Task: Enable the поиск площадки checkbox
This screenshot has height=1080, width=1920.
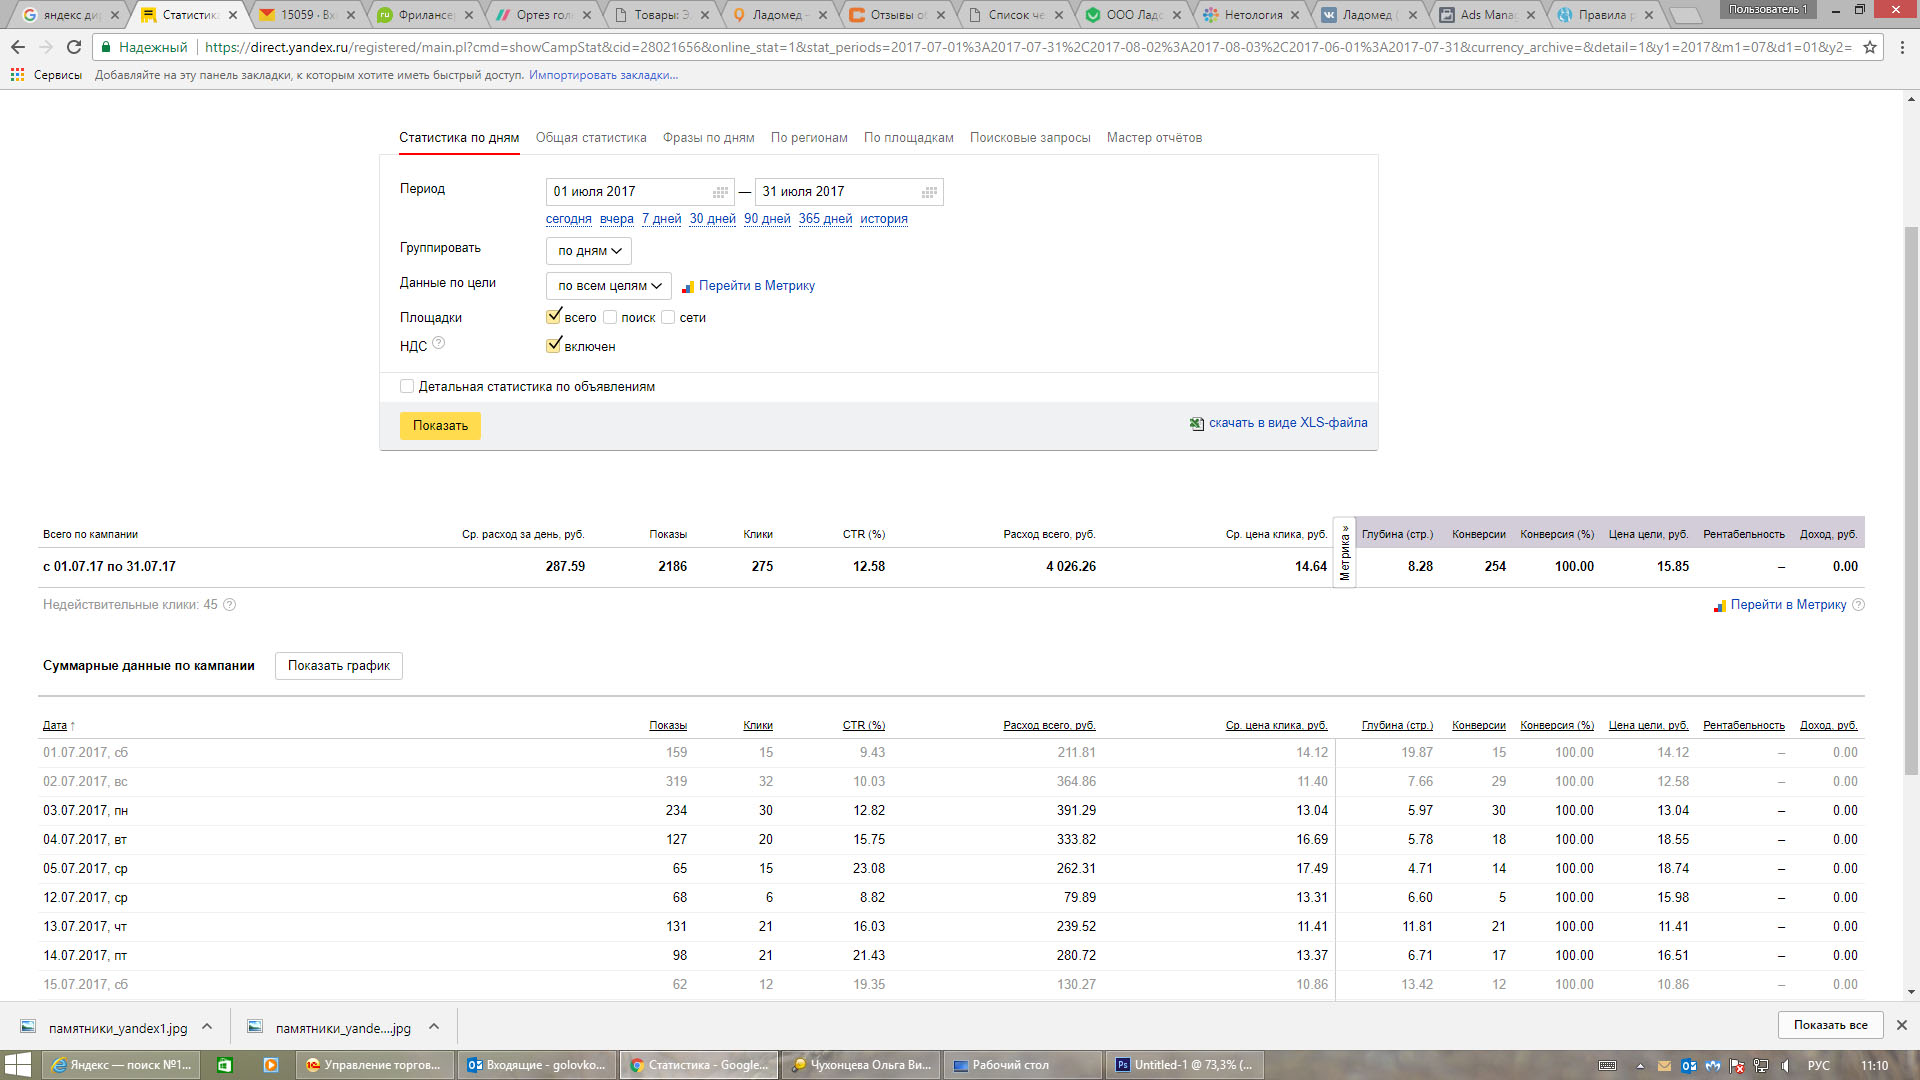Action: point(610,318)
